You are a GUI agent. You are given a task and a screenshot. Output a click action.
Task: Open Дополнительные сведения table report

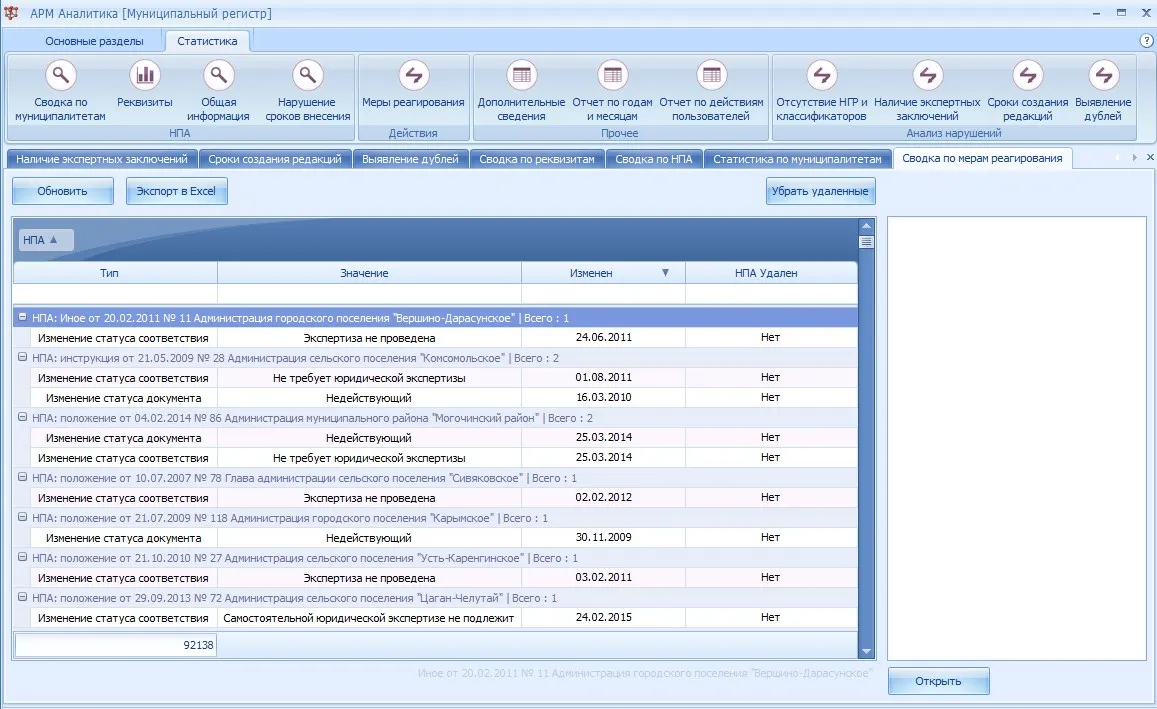point(522,91)
